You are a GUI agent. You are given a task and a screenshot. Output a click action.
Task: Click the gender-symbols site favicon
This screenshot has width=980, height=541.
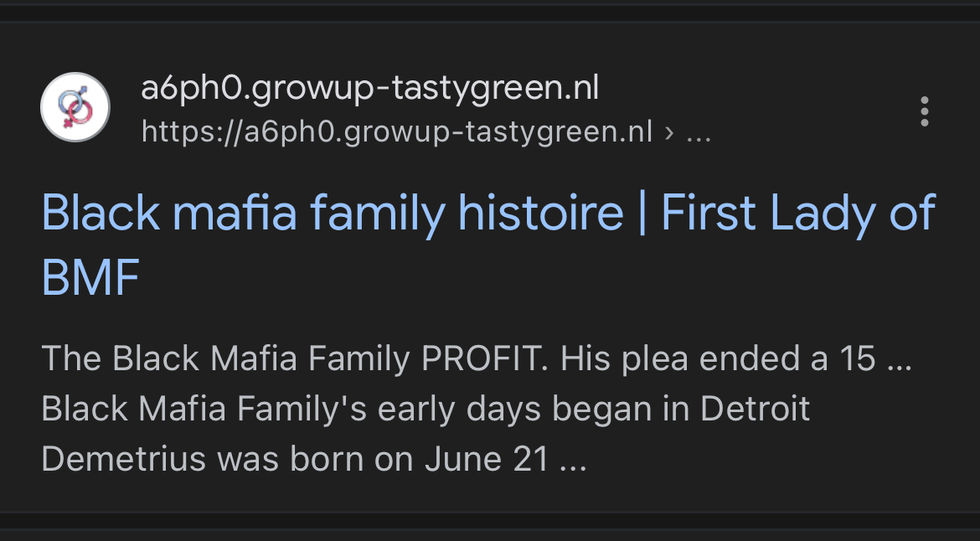(x=75, y=107)
